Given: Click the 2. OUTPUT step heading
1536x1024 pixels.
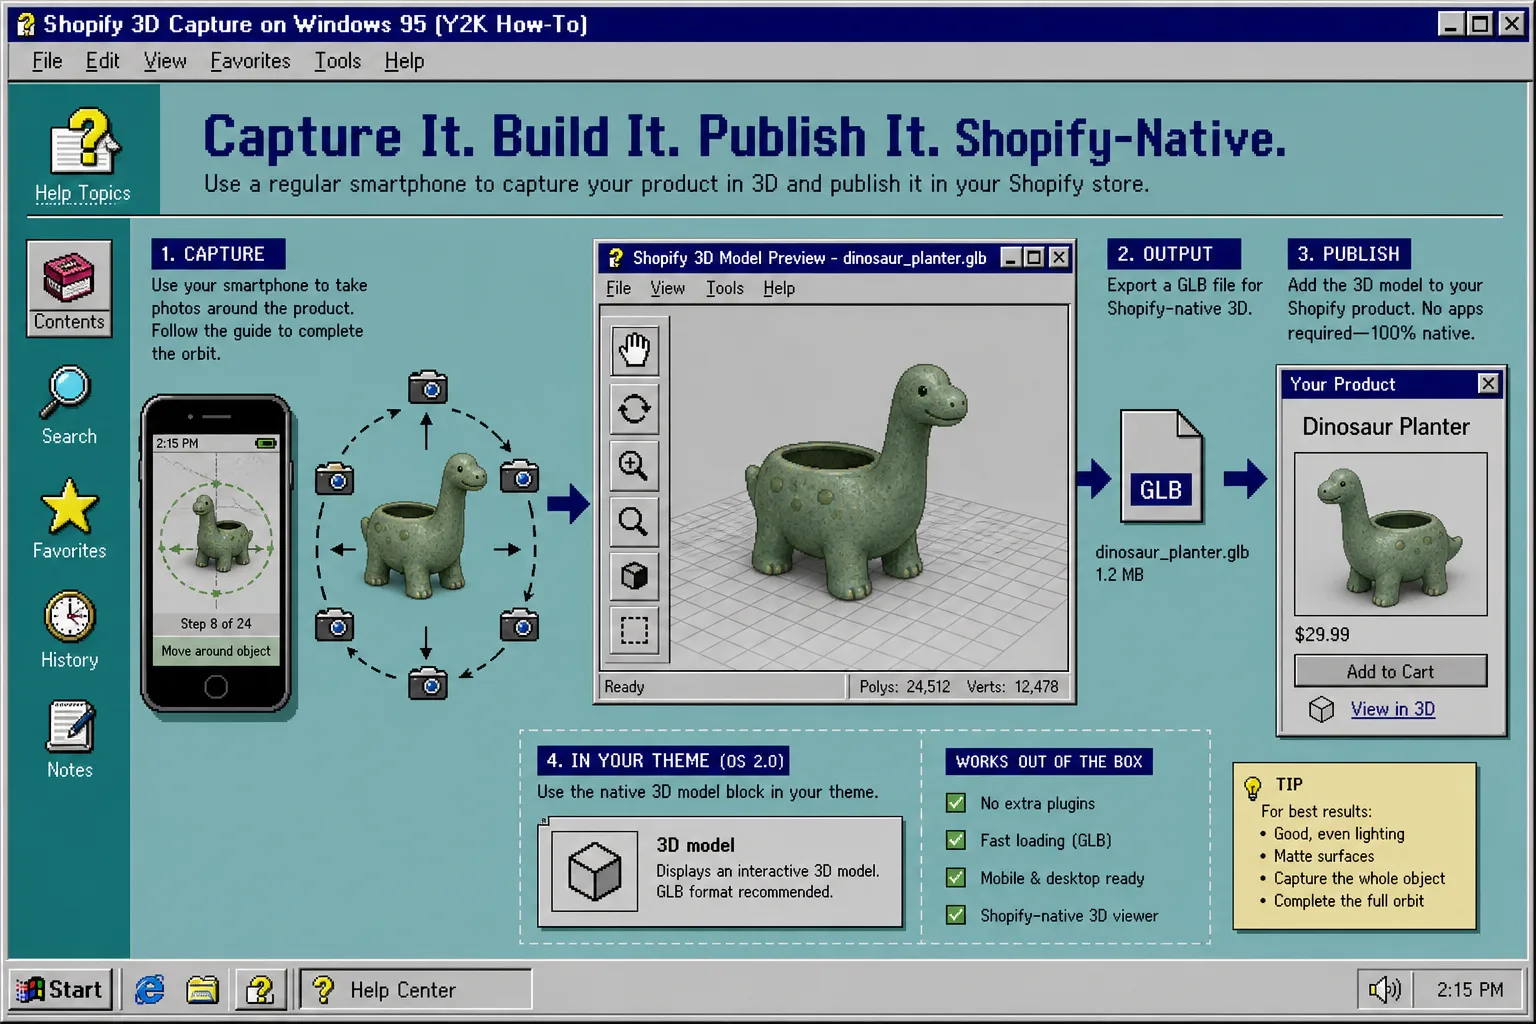Looking at the screenshot, I should pos(1174,254).
